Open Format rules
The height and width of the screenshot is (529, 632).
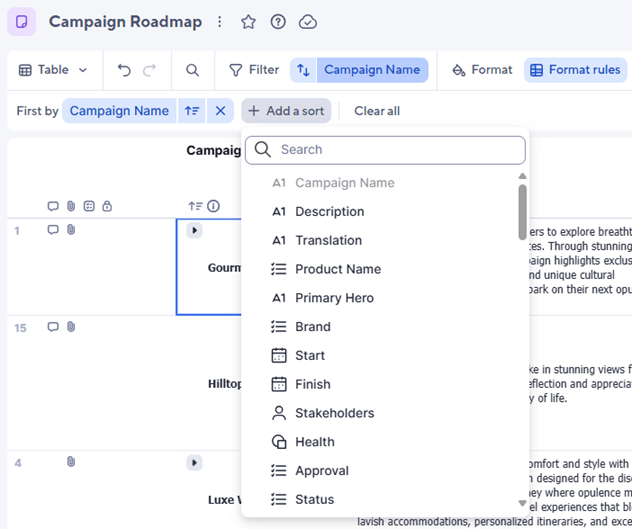576,70
